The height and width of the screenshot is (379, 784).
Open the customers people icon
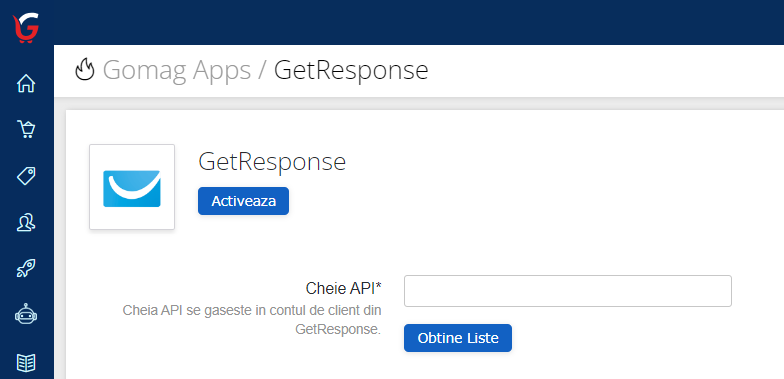point(26,222)
